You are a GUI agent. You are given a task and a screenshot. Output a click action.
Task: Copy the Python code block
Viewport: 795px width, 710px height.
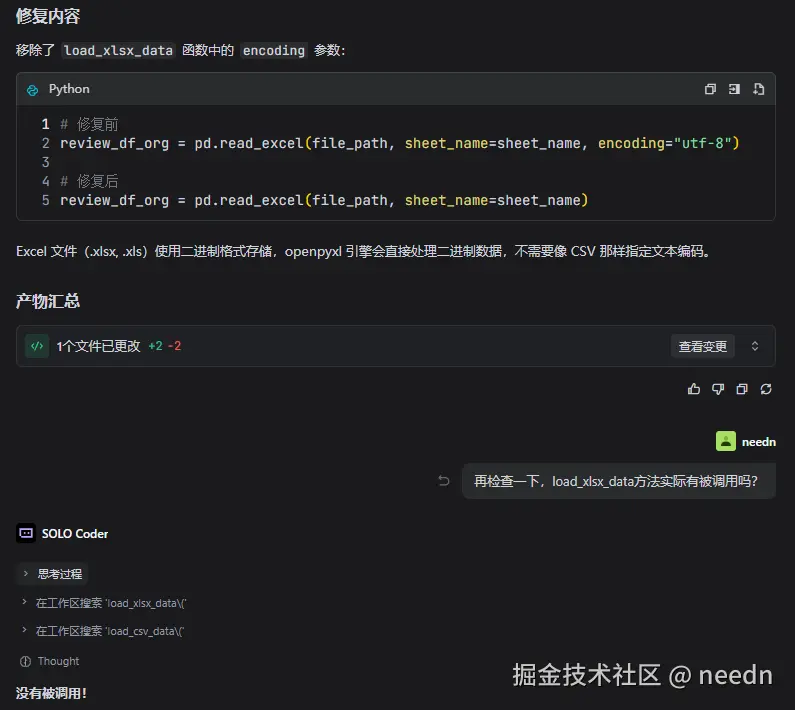tap(710, 89)
